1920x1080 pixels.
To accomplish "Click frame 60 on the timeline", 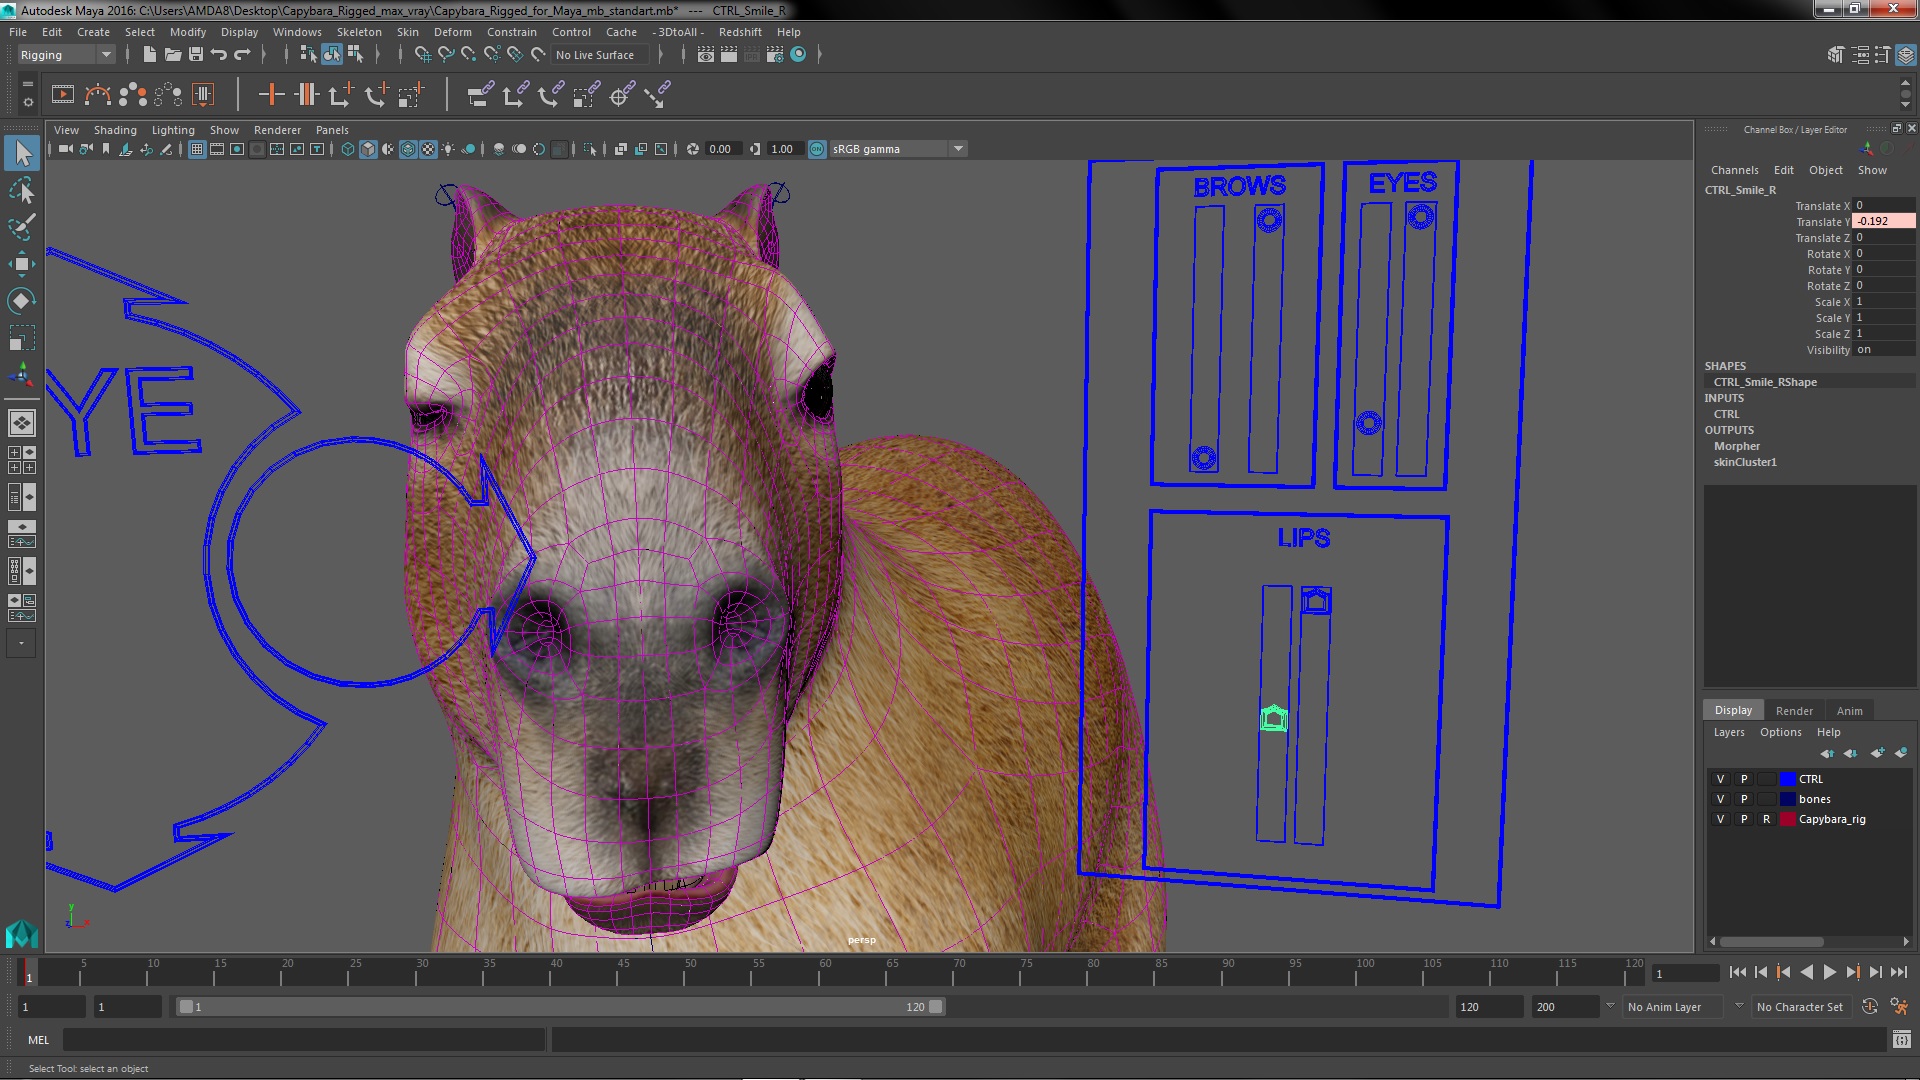I will (825, 972).
